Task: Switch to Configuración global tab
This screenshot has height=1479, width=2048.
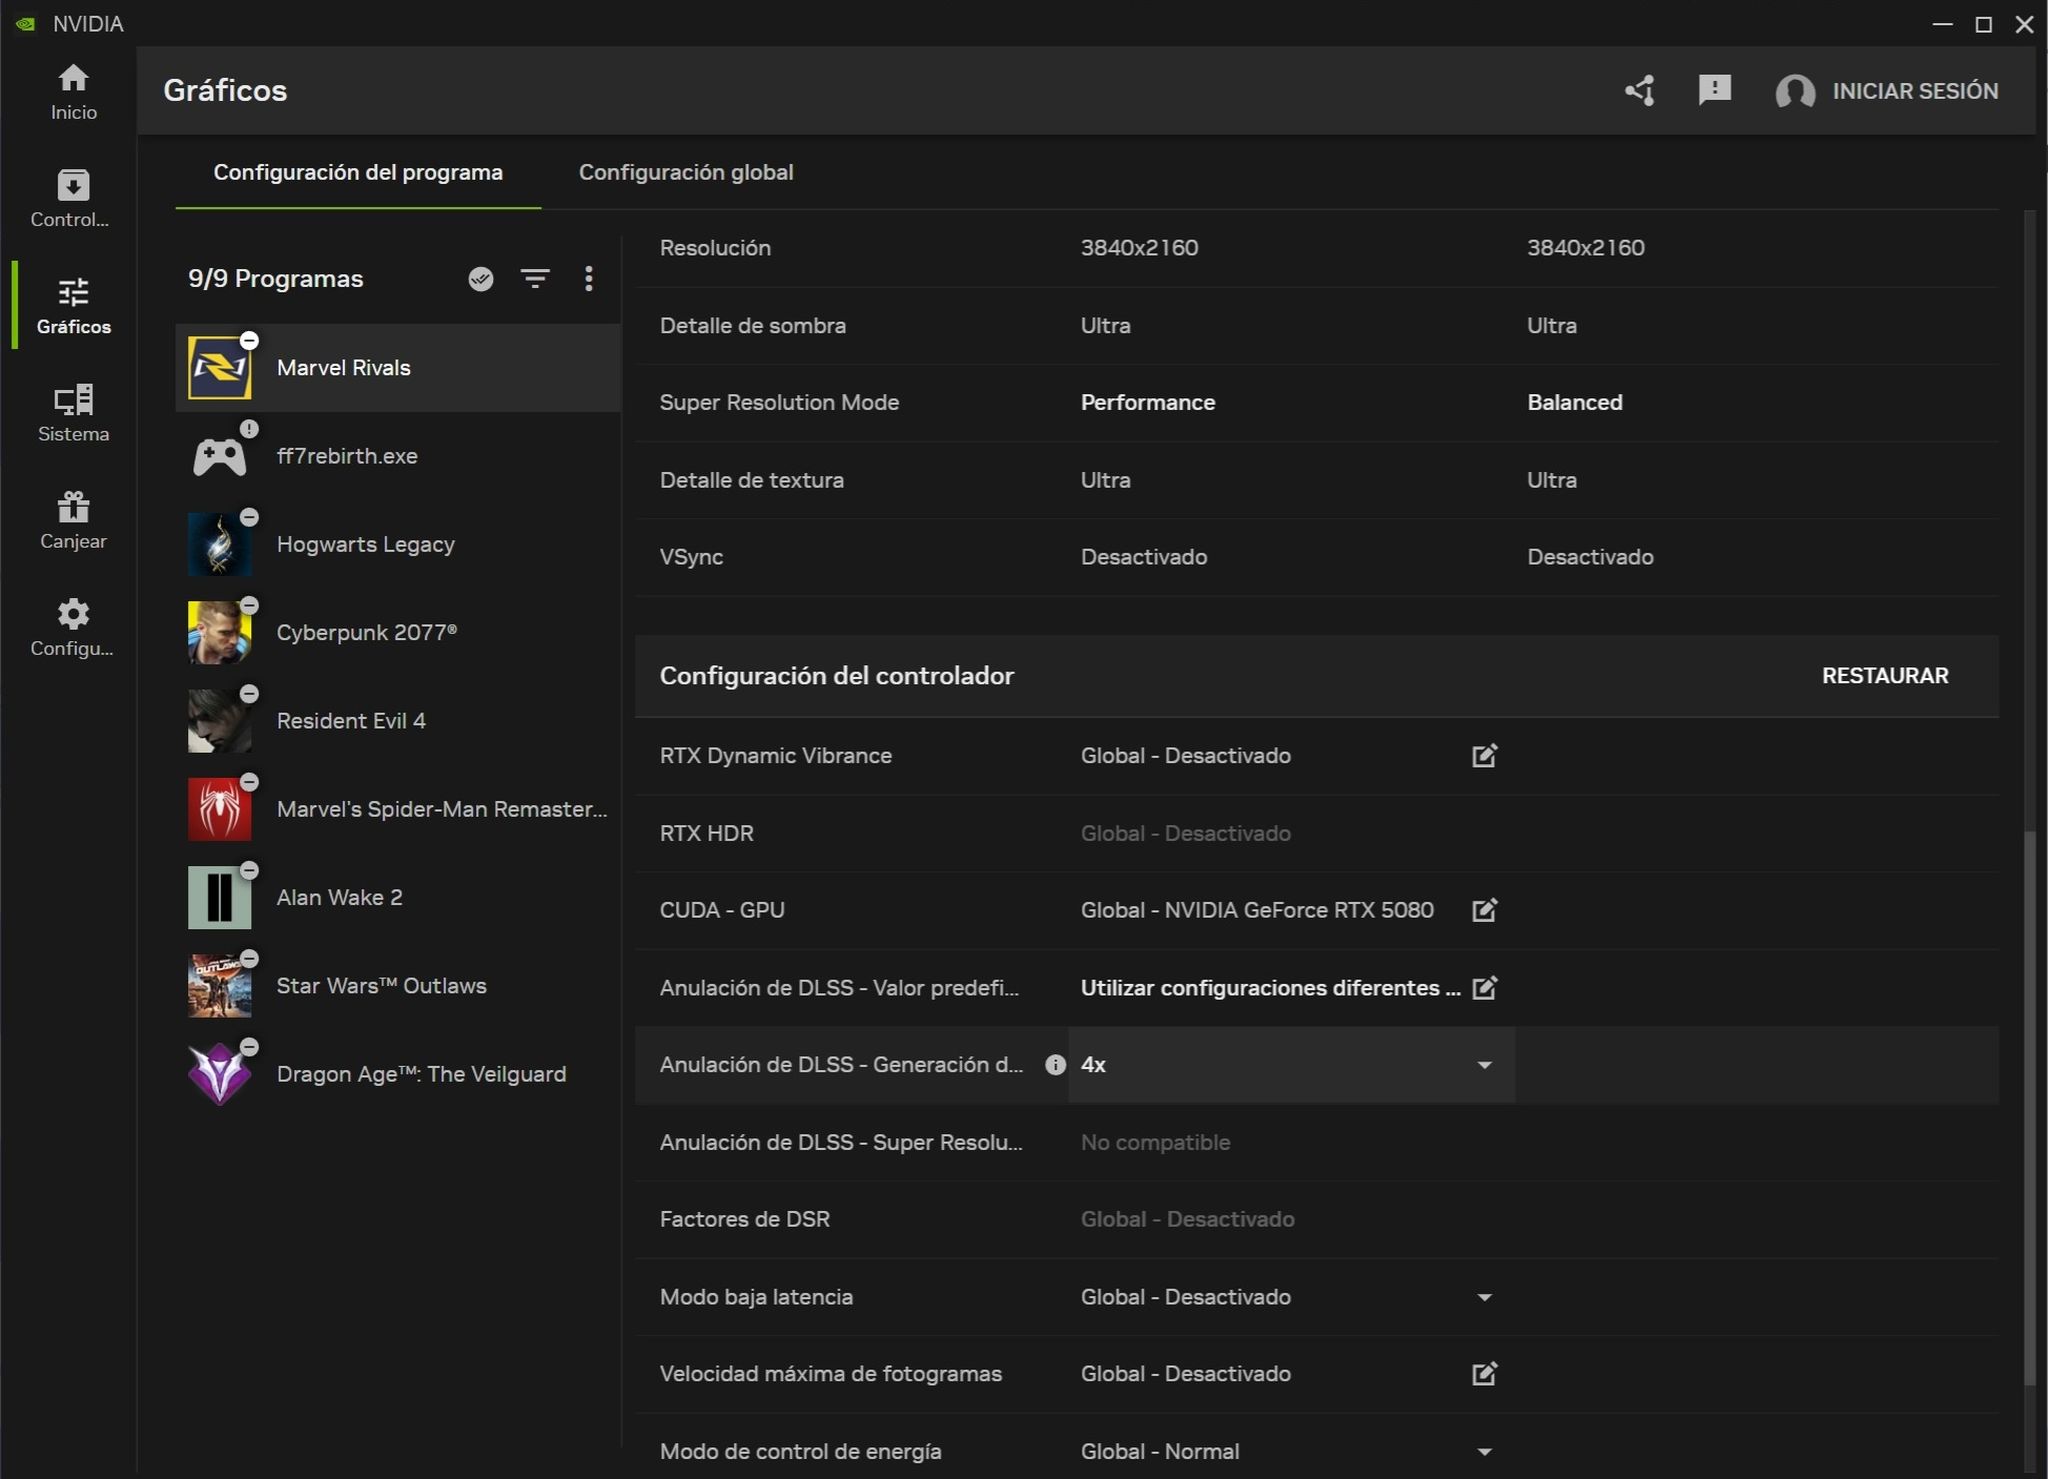Action: [686, 172]
